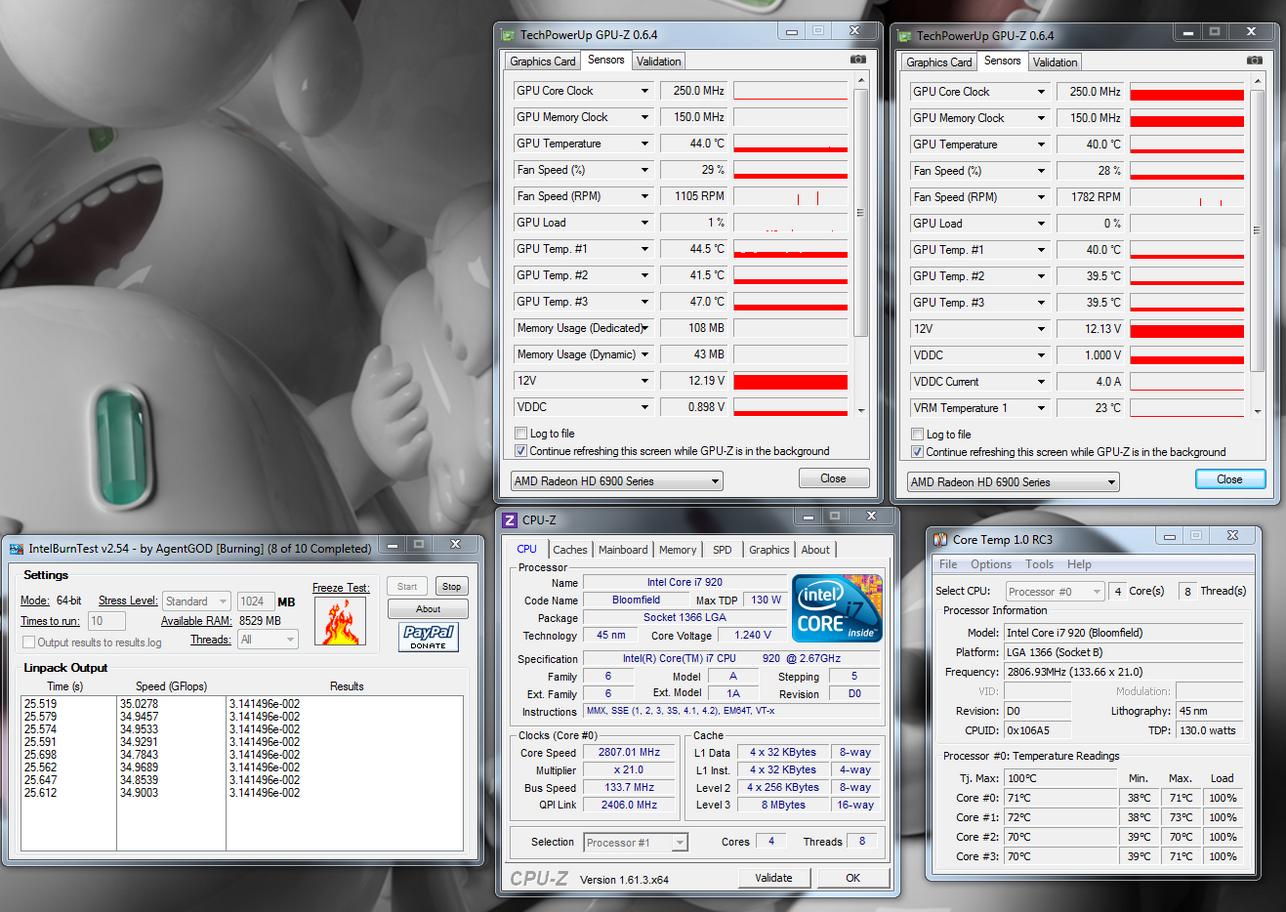Open the Mainboard tab in CPU-Z

pyautogui.click(x=622, y=549)
